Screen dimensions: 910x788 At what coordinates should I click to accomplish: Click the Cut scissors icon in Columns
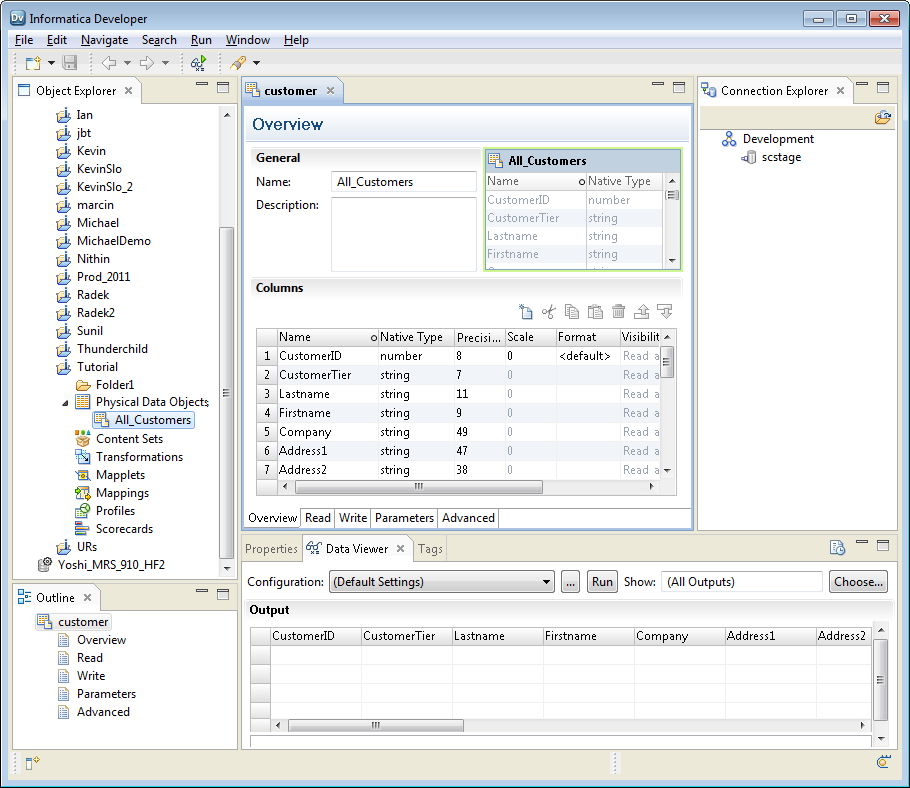pos(548,312)
